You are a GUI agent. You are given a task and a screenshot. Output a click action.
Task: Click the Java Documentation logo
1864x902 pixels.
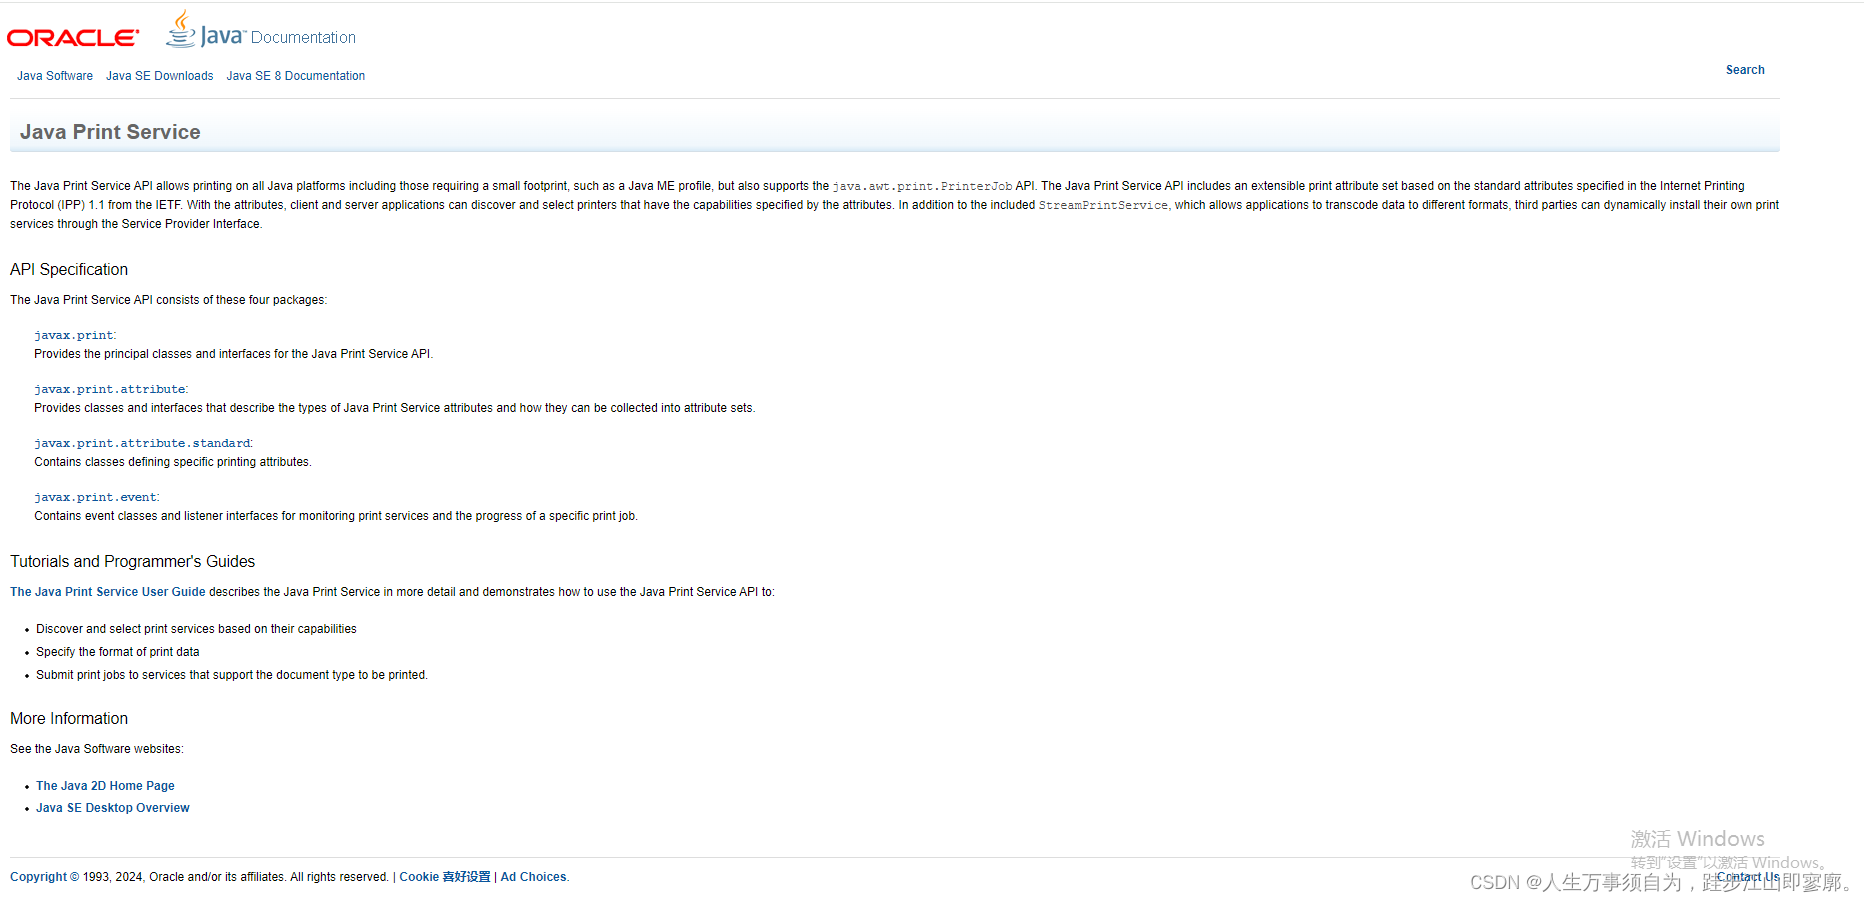261,30
